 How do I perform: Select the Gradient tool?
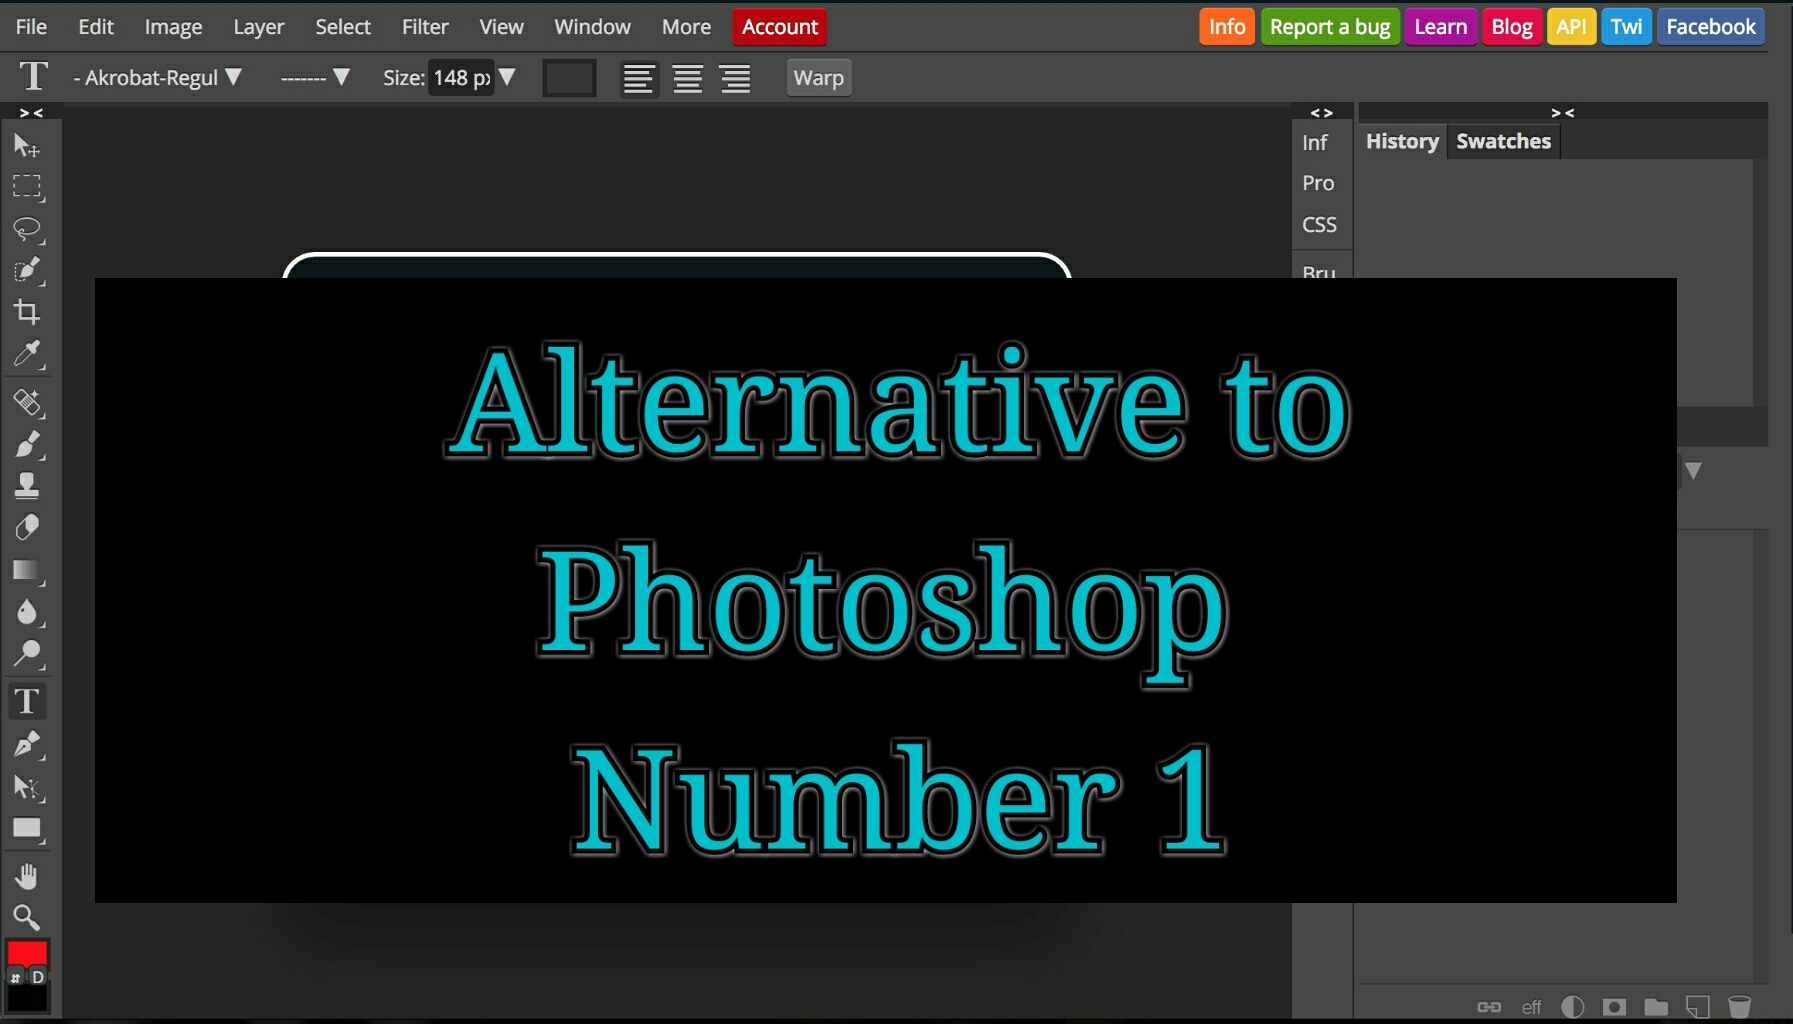[27, 570]
